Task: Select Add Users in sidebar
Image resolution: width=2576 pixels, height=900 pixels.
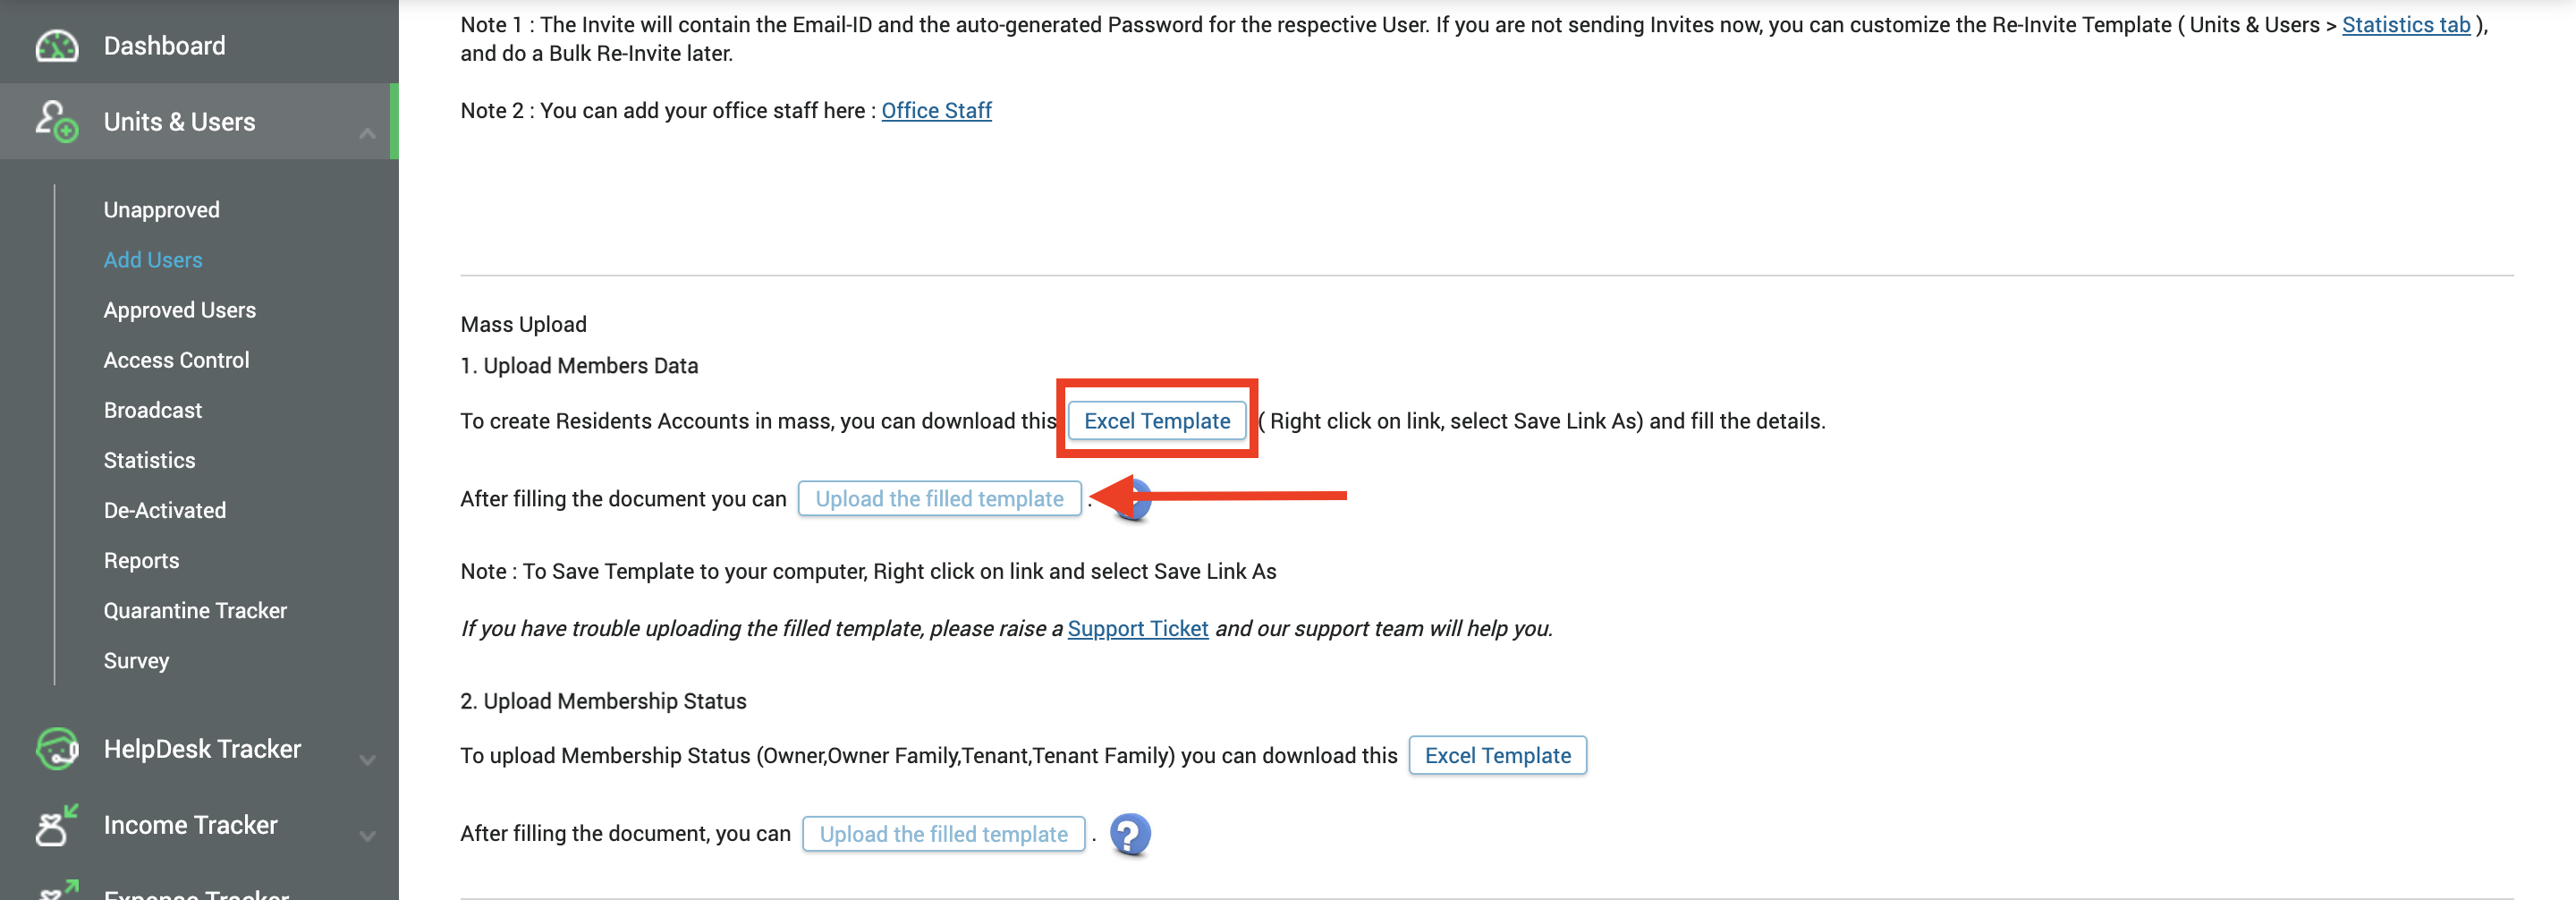Action: point(153,260)
